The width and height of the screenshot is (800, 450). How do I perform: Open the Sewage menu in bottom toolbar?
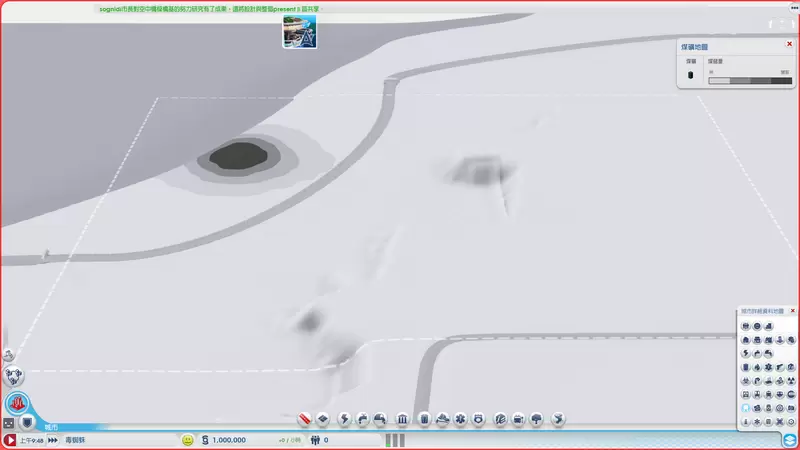(x=380, y=419)
